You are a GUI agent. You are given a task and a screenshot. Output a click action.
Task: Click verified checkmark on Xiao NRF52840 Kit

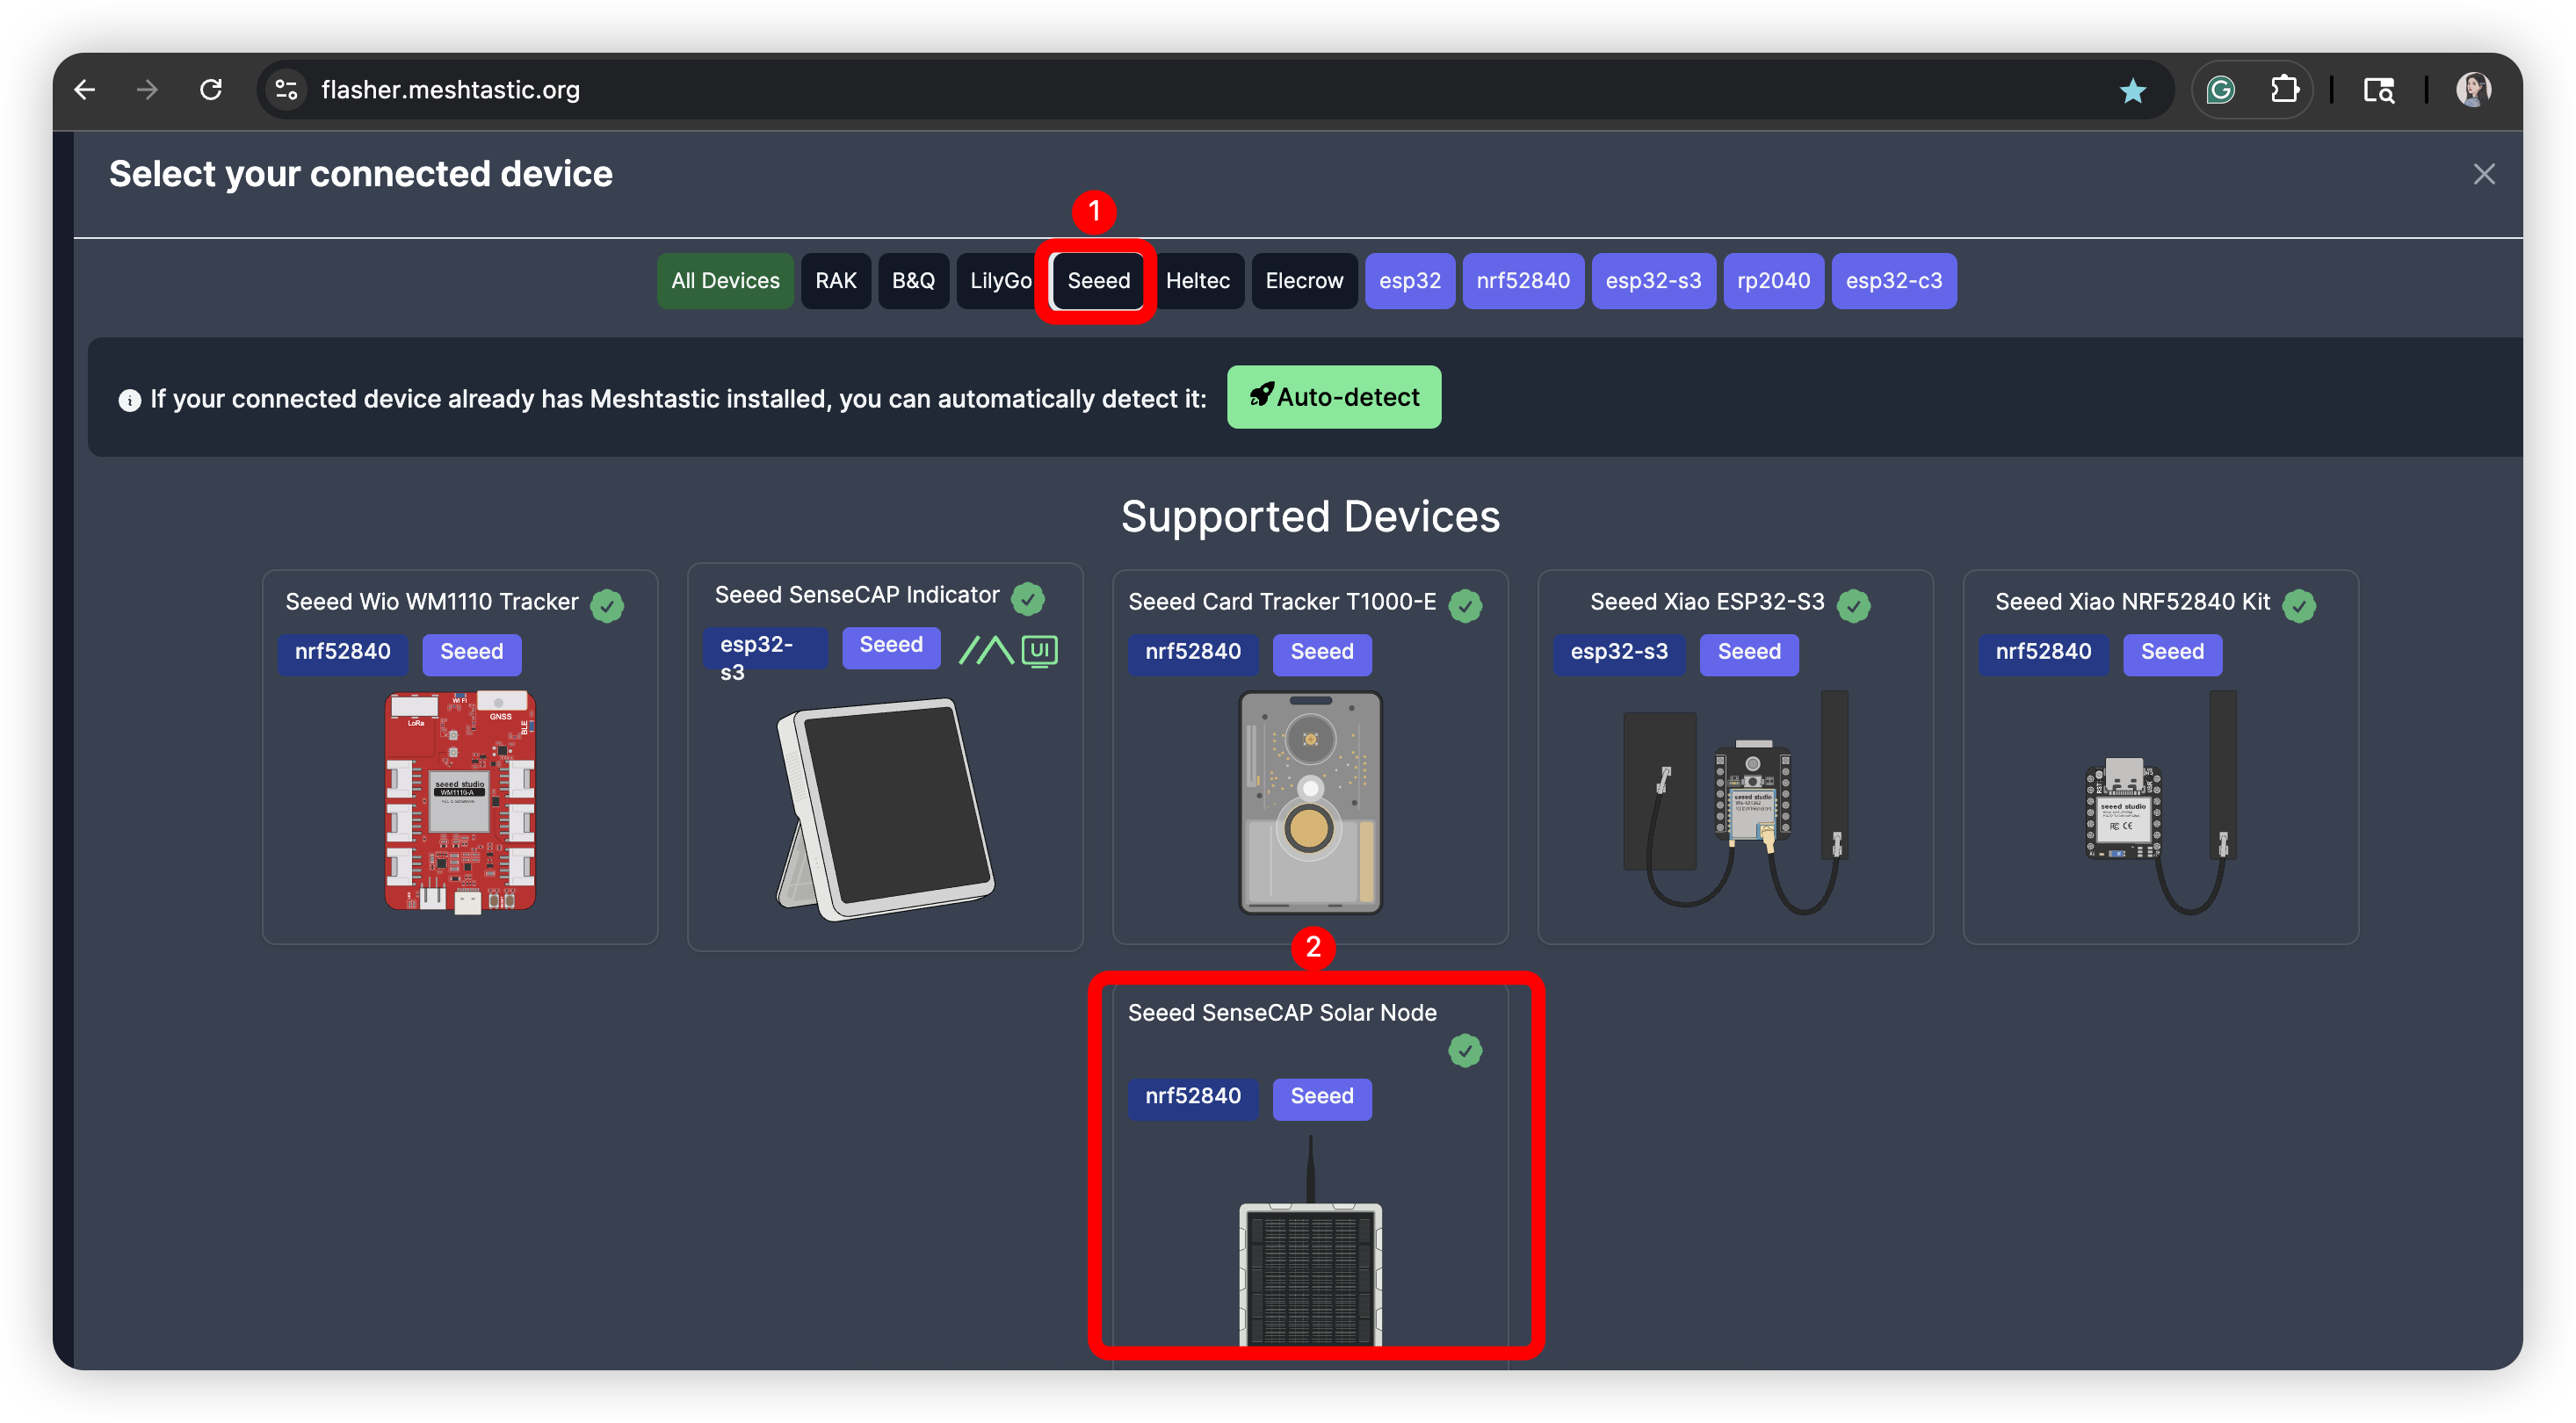tap(2299, 605)
